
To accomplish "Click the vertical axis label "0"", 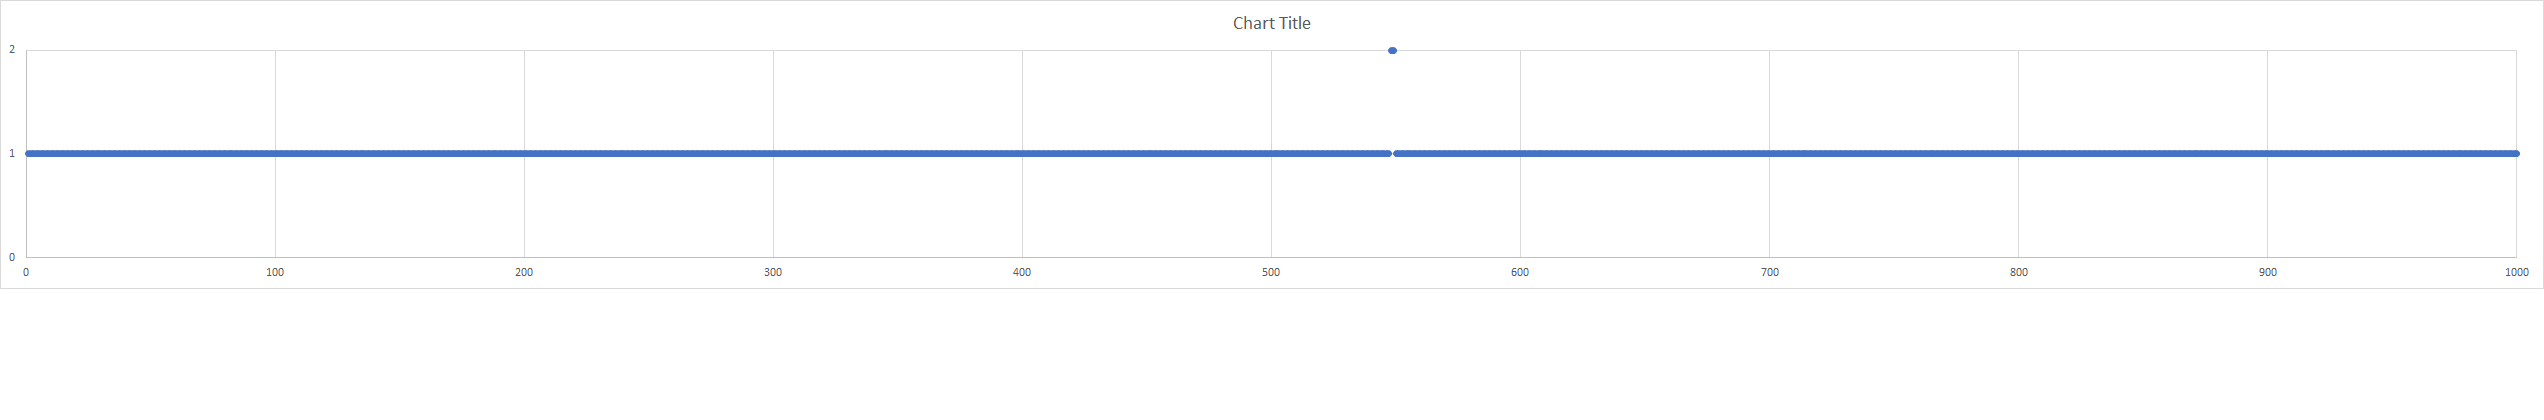I will click(12, 257).
